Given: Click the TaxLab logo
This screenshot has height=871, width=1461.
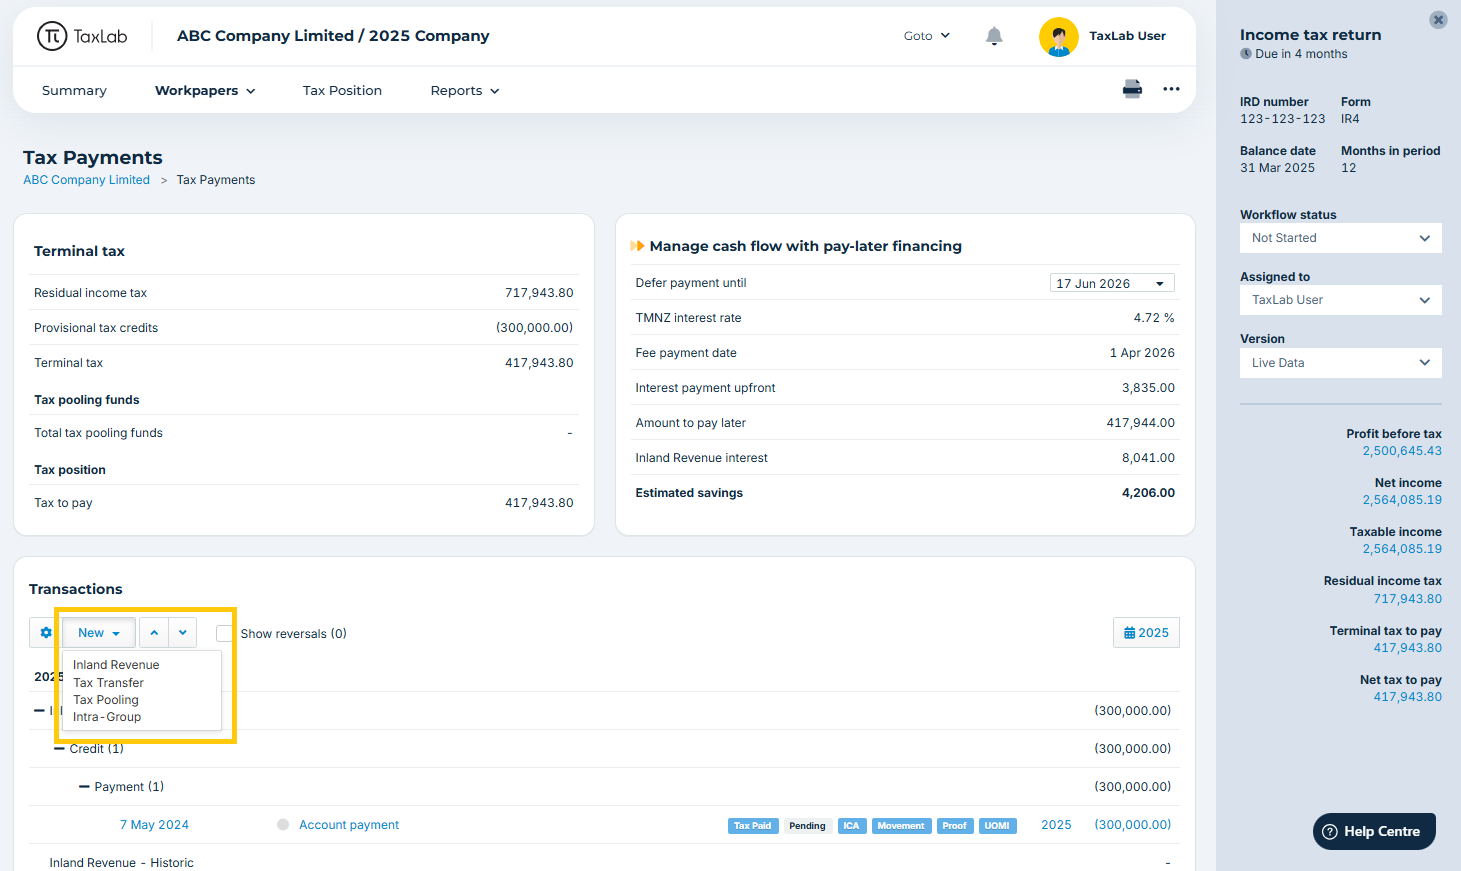Looking at the screenshot, I should click(x=82, y=36).
